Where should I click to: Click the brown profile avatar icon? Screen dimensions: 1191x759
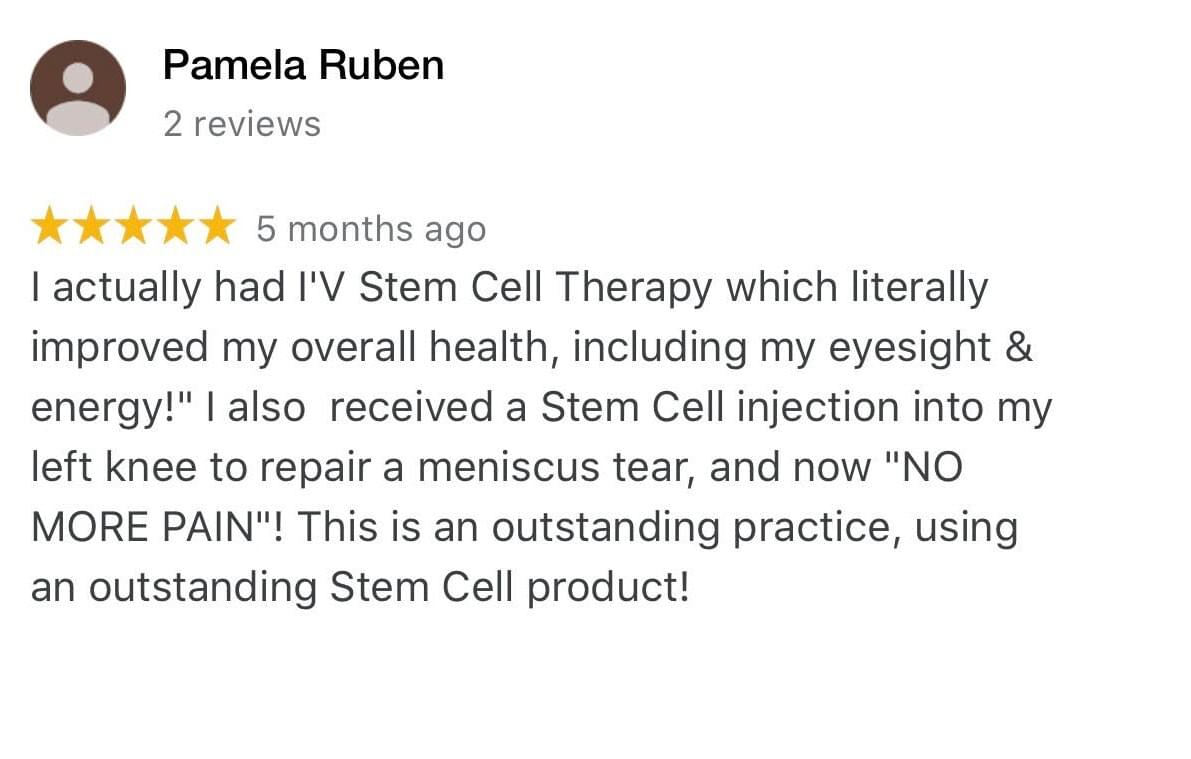[x=77, y=87]
